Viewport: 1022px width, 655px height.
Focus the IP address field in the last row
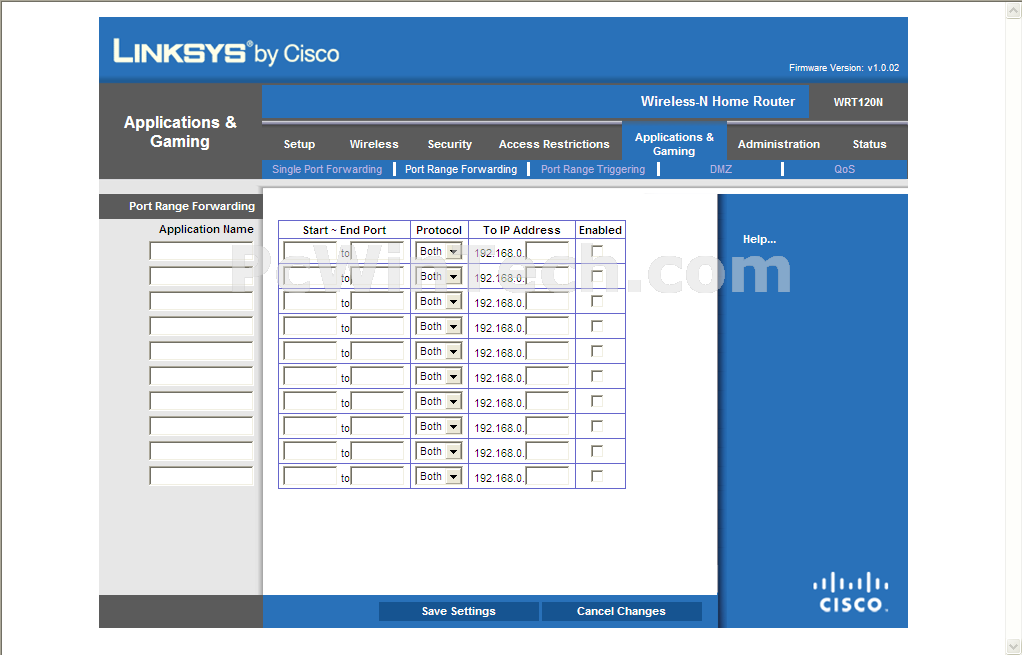[548, 476]
